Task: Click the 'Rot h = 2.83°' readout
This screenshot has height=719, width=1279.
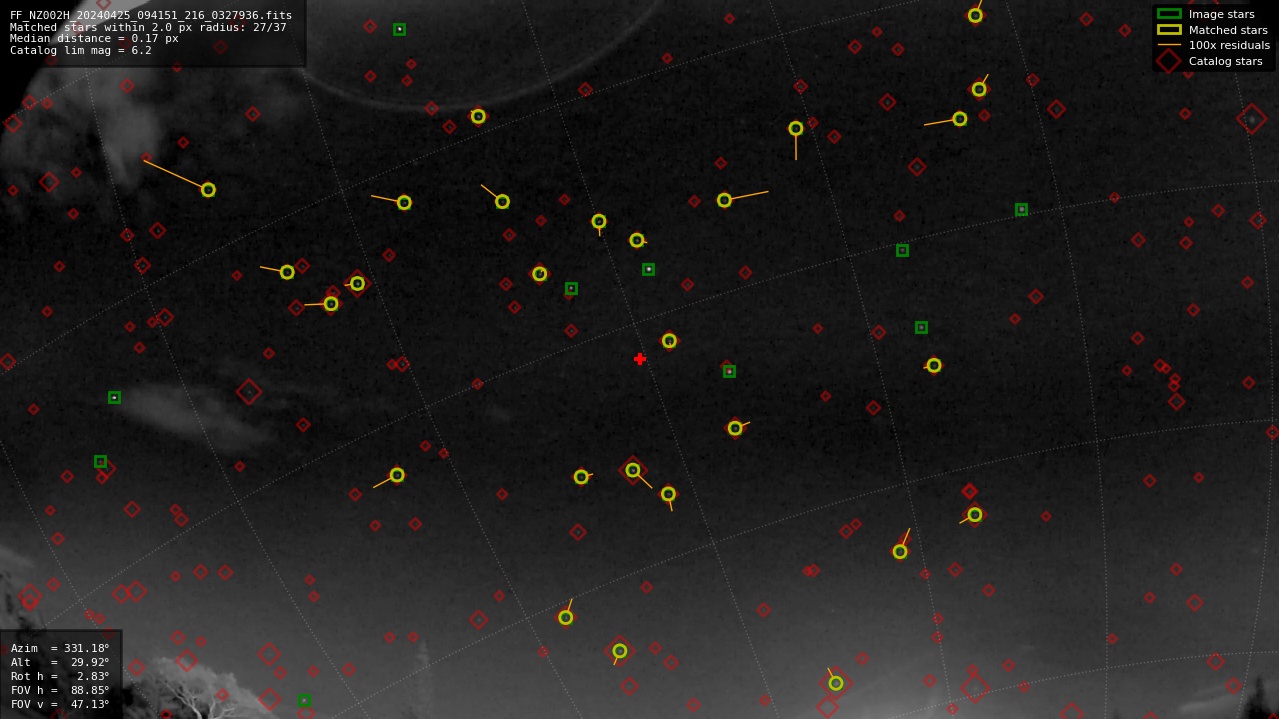Action: point(60,676)
